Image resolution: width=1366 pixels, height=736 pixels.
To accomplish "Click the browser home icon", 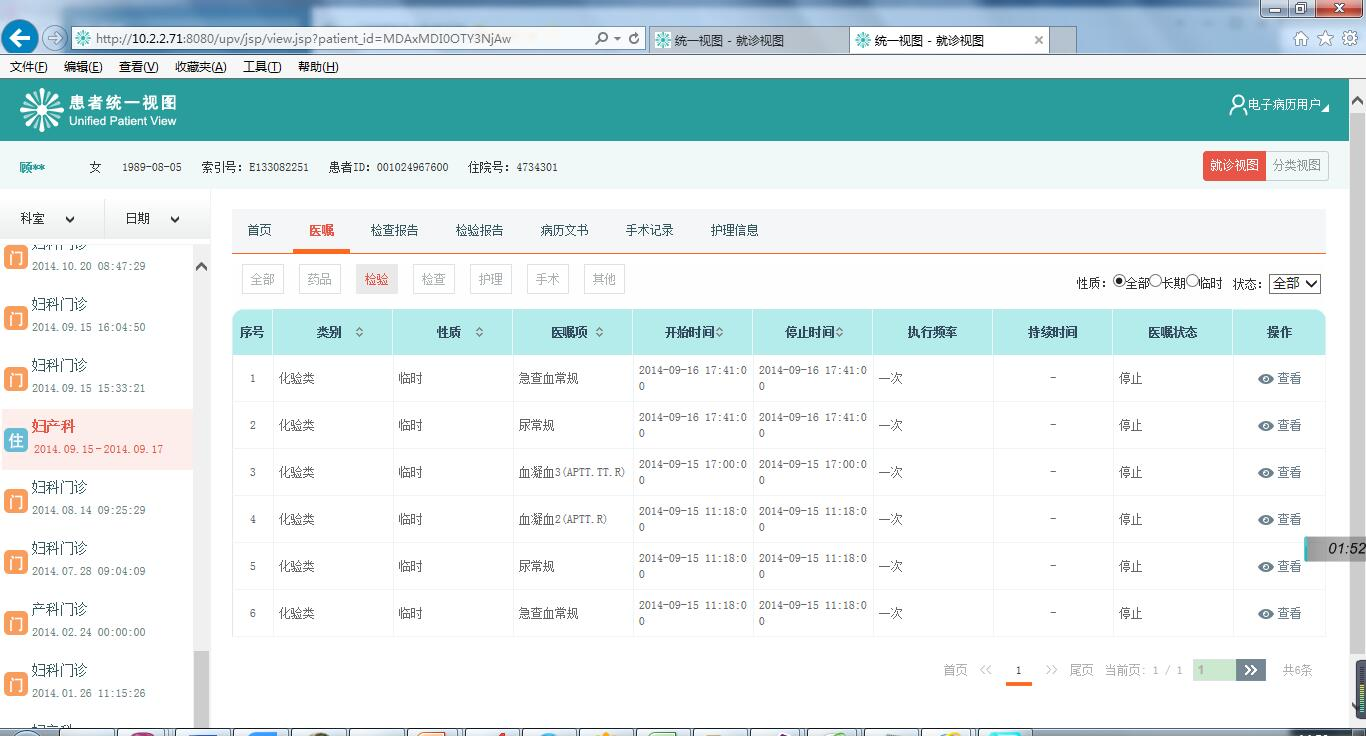I will click(x=1301, y=39).
